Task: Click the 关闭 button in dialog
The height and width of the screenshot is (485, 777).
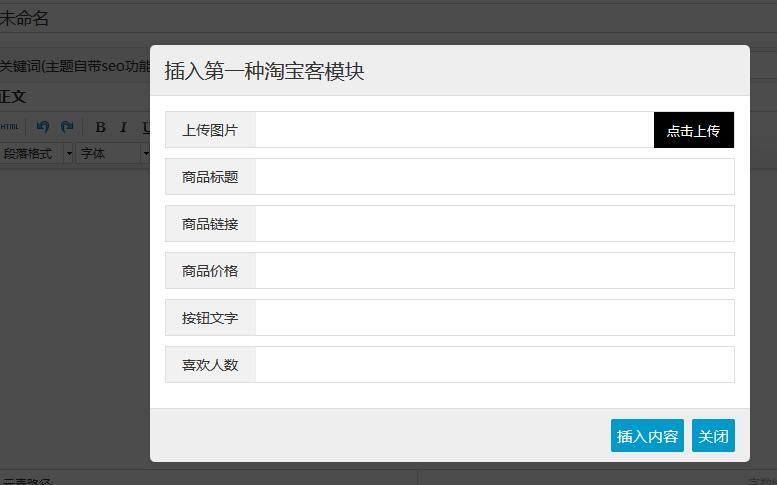Action: pos(713,436)
